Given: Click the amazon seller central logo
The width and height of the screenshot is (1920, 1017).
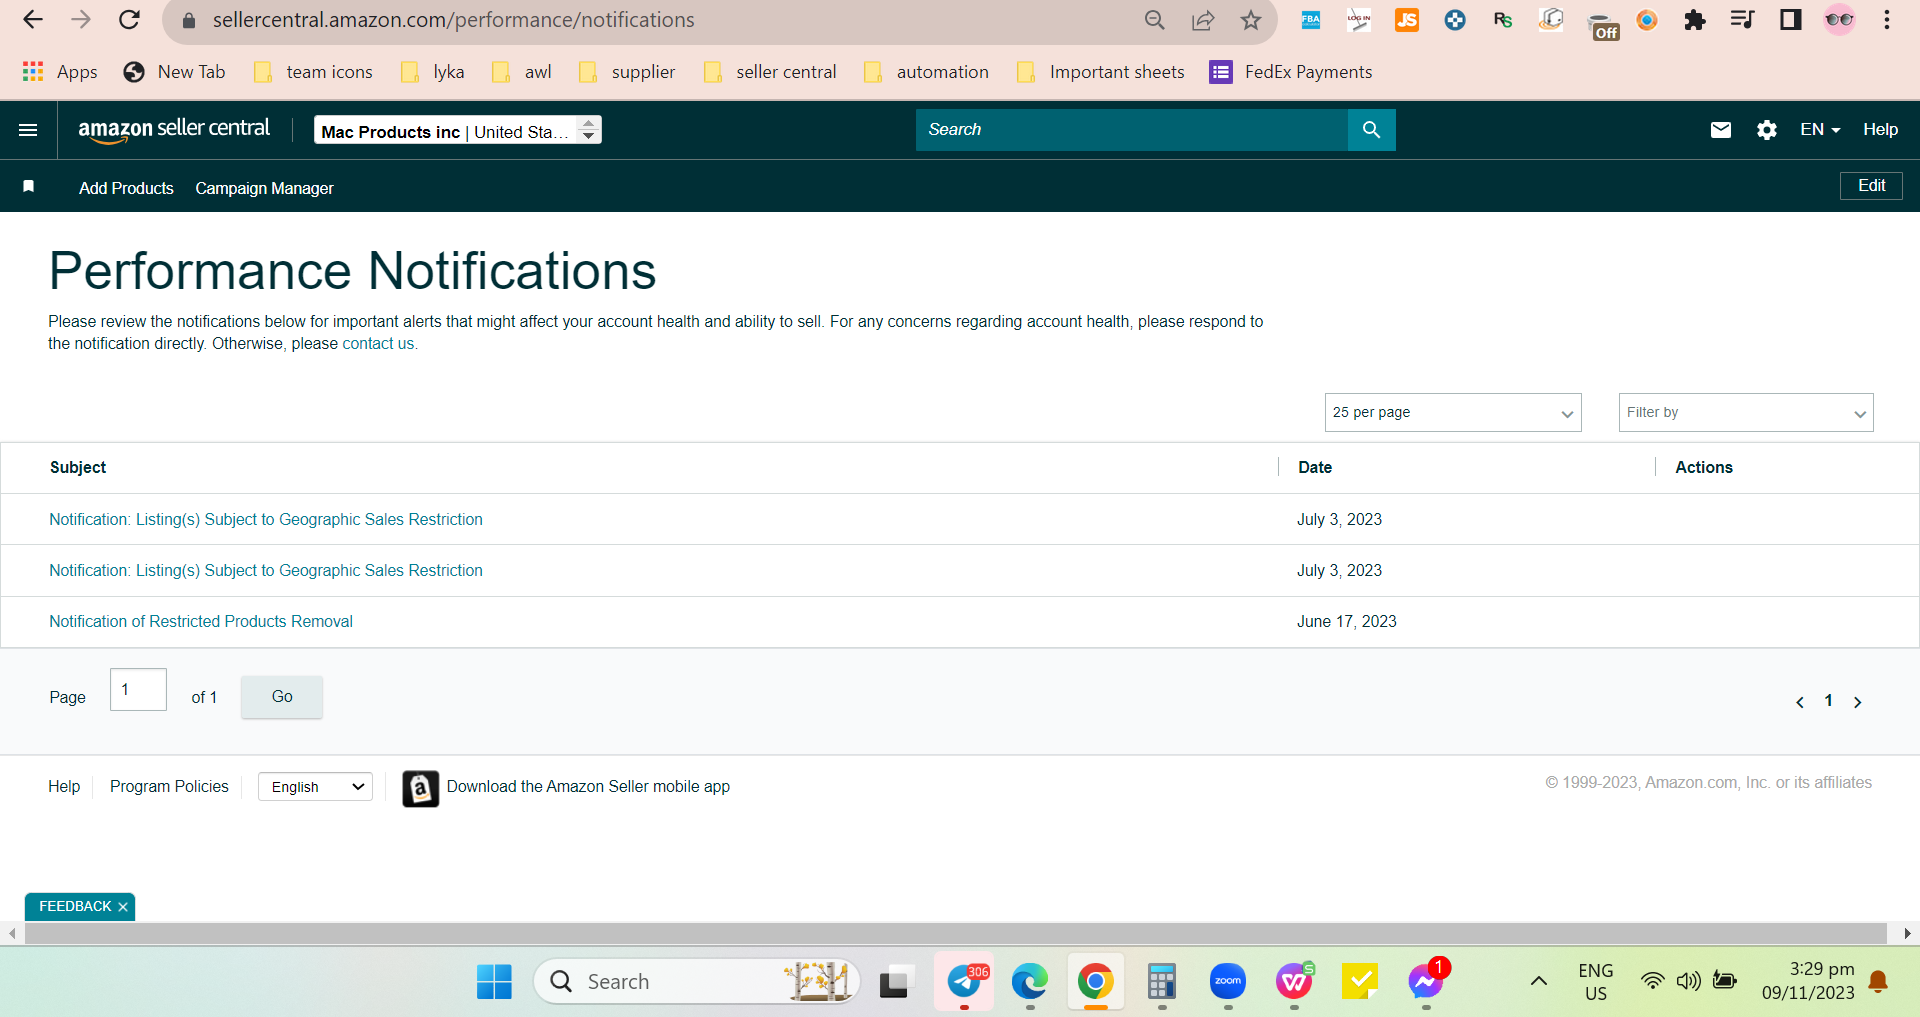Looking at the screenshot, I should (x=174, y=129).
